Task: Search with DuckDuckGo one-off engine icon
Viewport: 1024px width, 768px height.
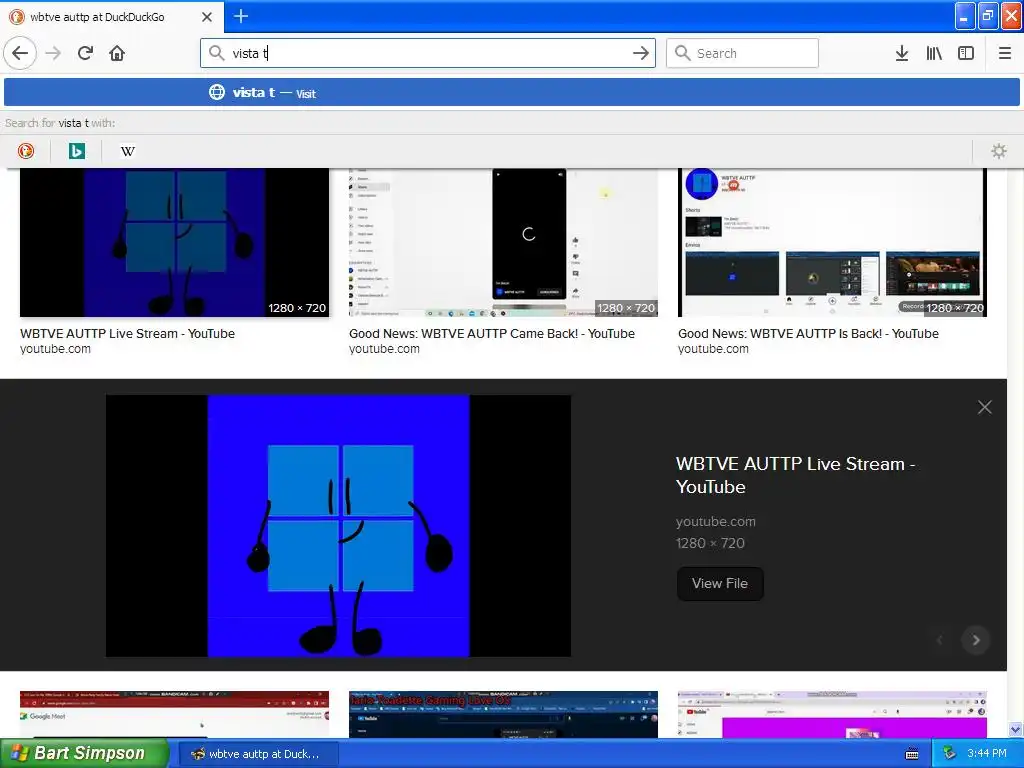Action: point(25,151)
